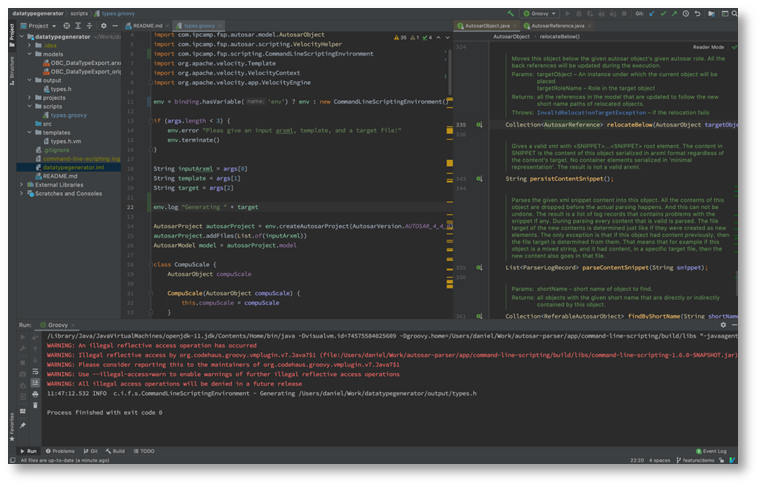Click the Build Project hammer icon
This screenshot has height=487, width=761.
point(511,14)
